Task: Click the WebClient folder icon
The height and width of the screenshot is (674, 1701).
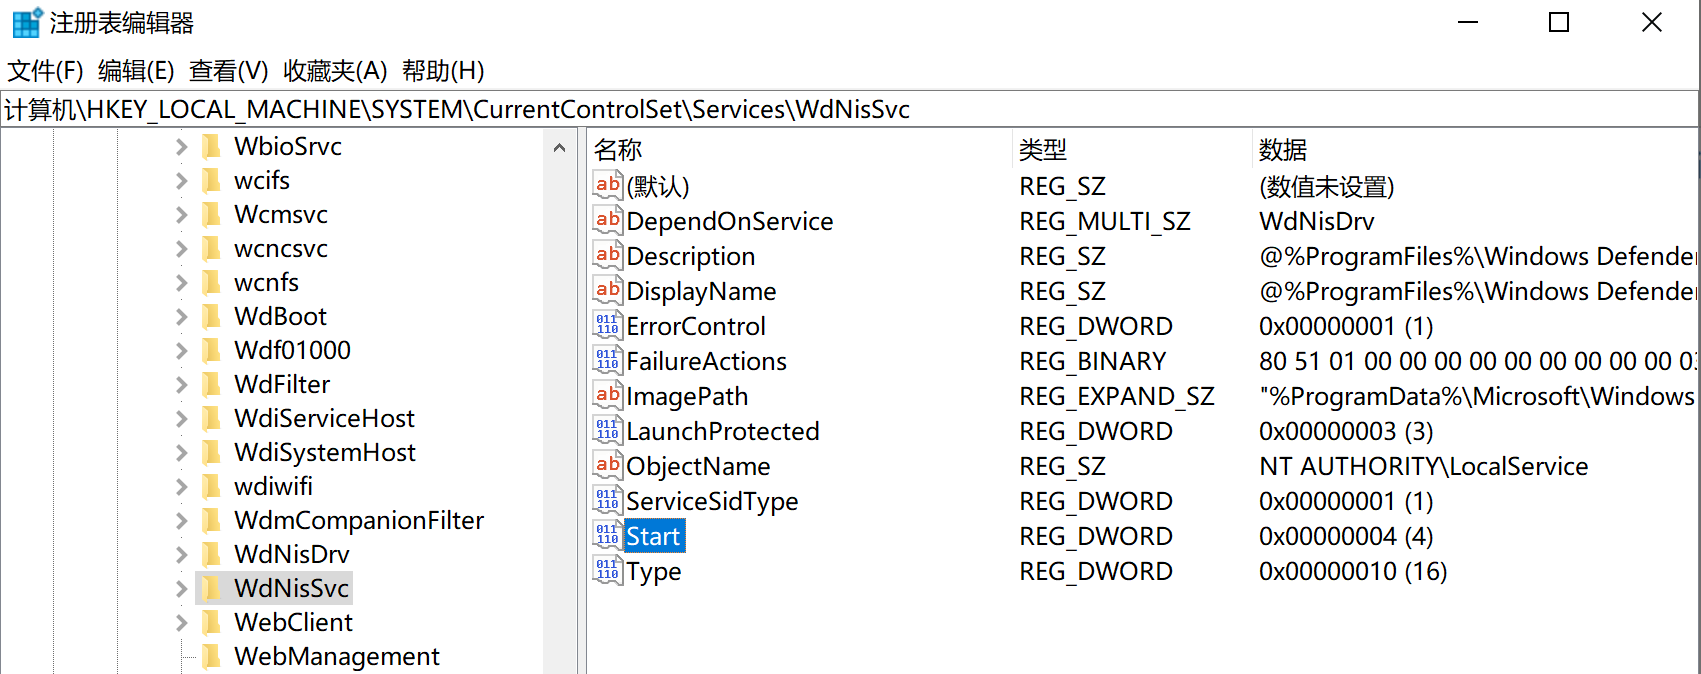Action: coord(212,622)
